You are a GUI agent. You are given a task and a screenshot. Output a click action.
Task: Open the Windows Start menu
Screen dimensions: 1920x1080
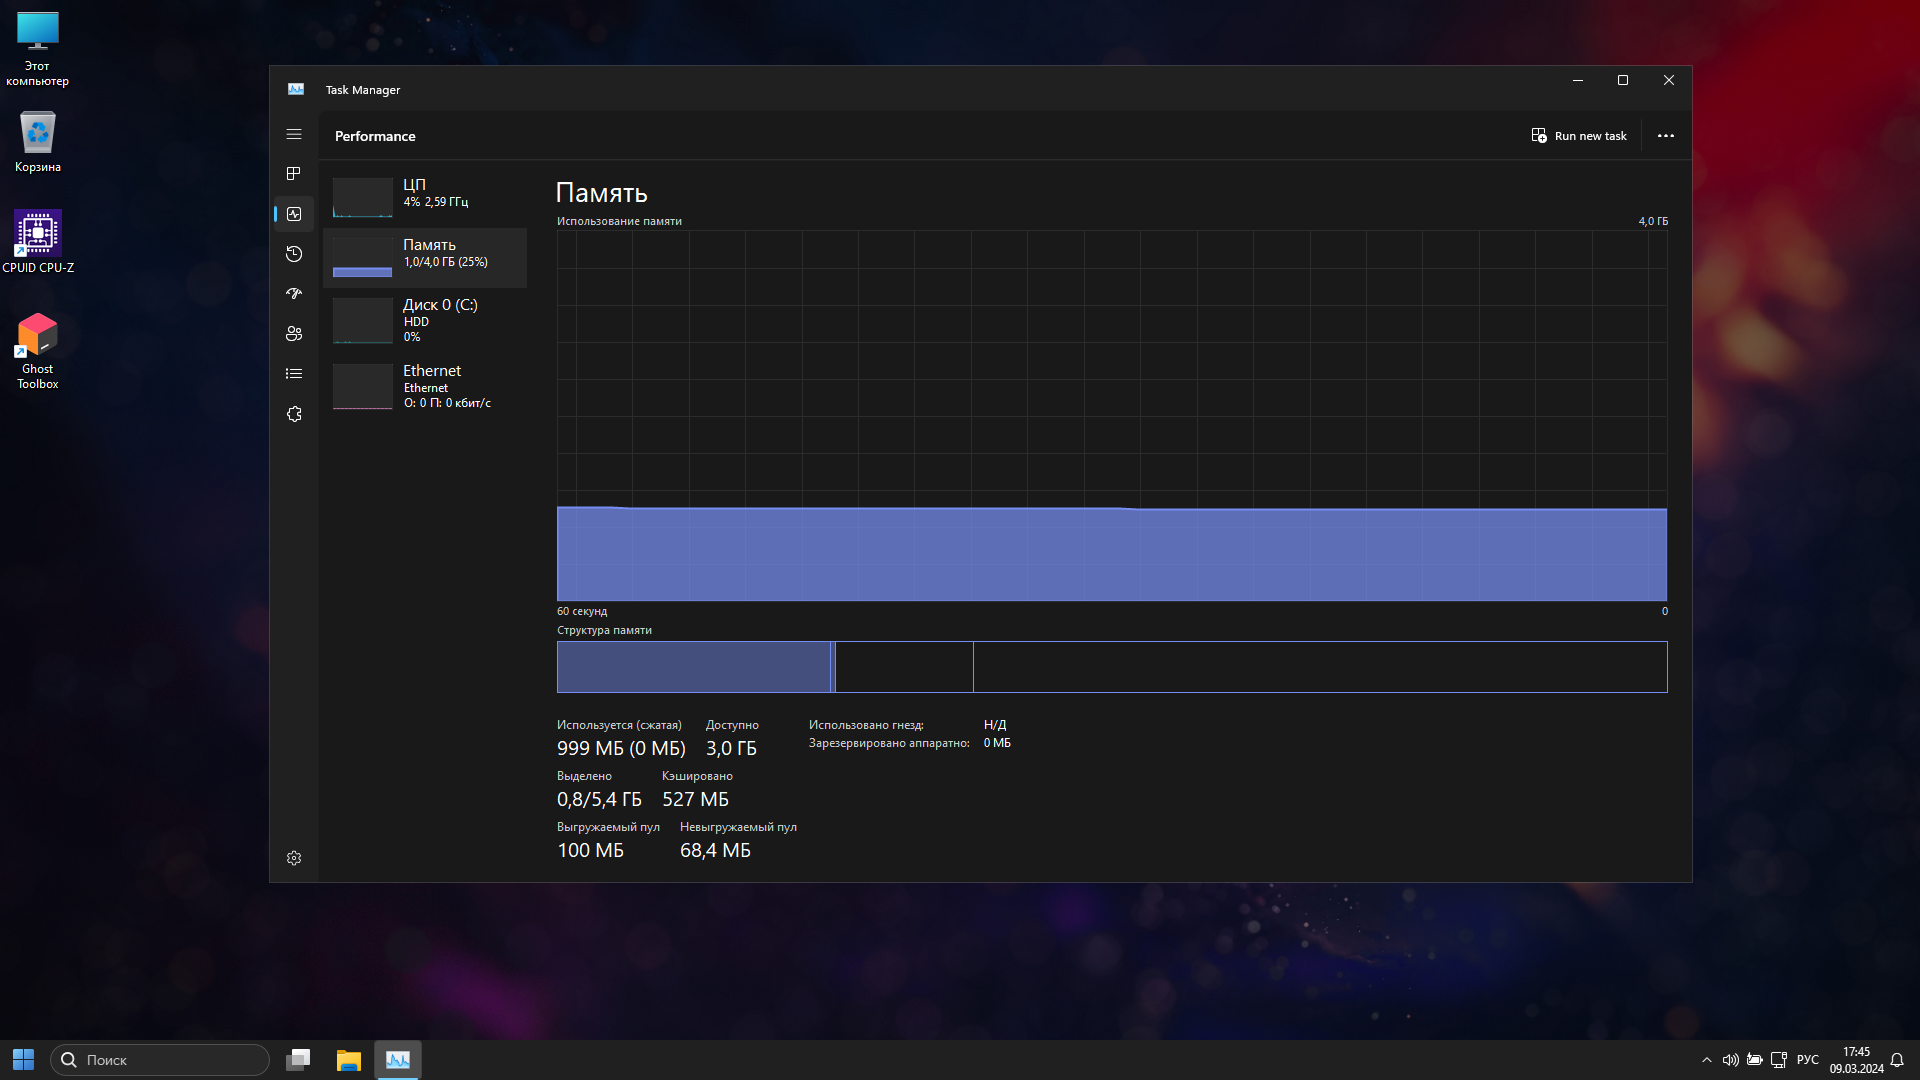pyautogui.click(x=23, y=1060)
